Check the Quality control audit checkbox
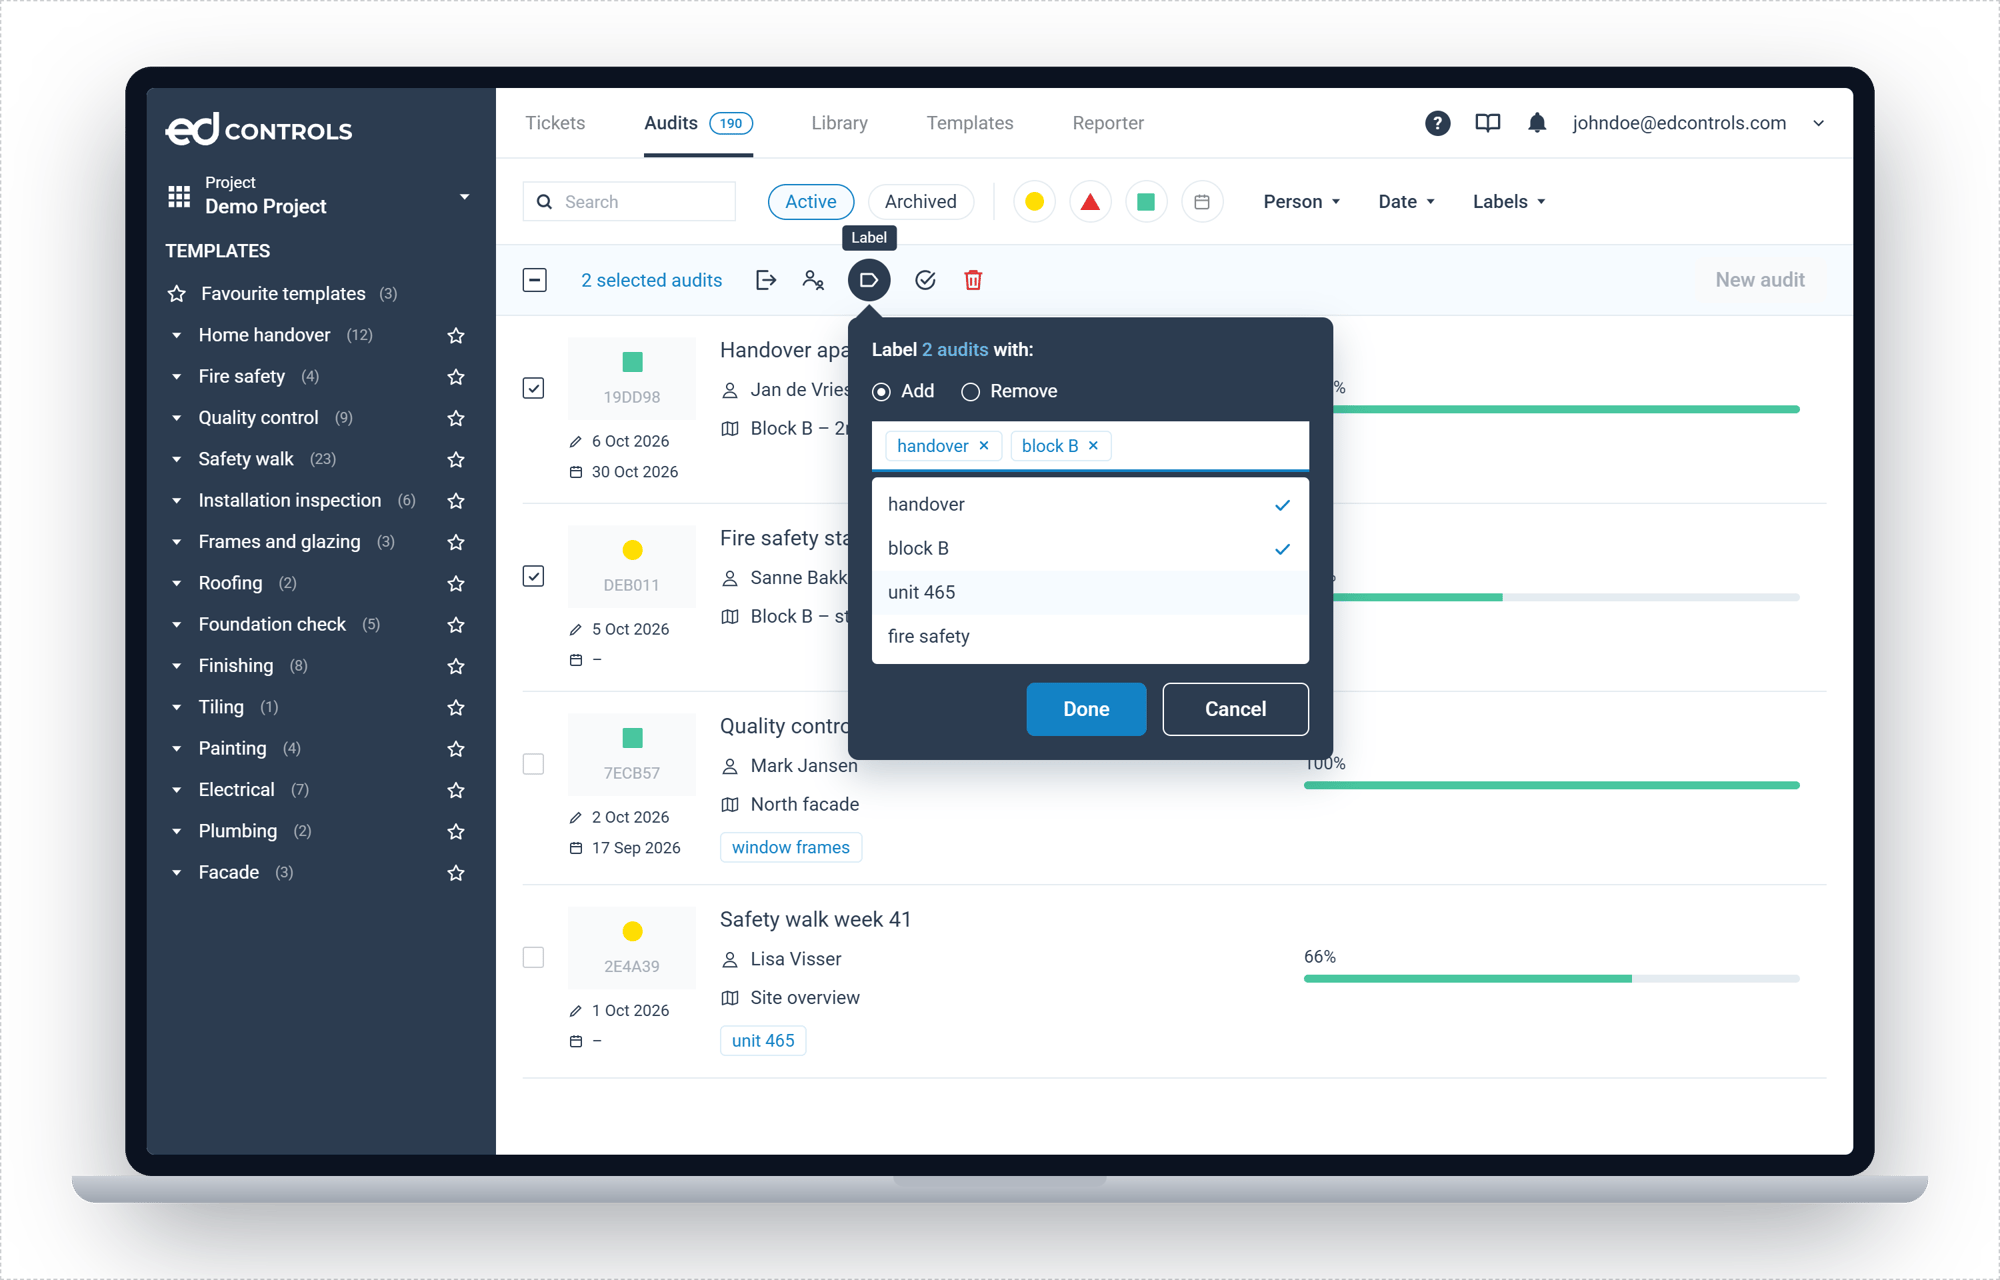Screen dimensions: 2000x1280 [x=534, y=764]
